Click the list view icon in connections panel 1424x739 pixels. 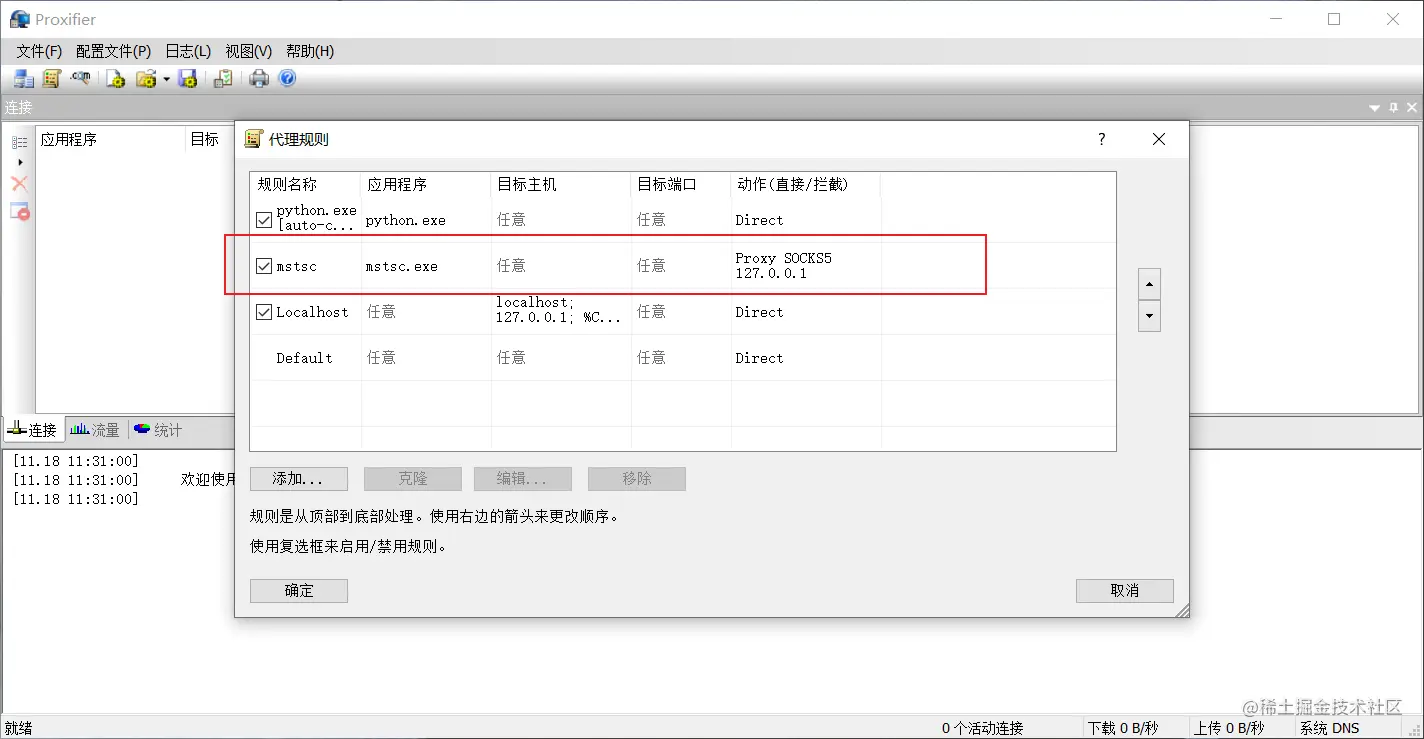(19, 142)
